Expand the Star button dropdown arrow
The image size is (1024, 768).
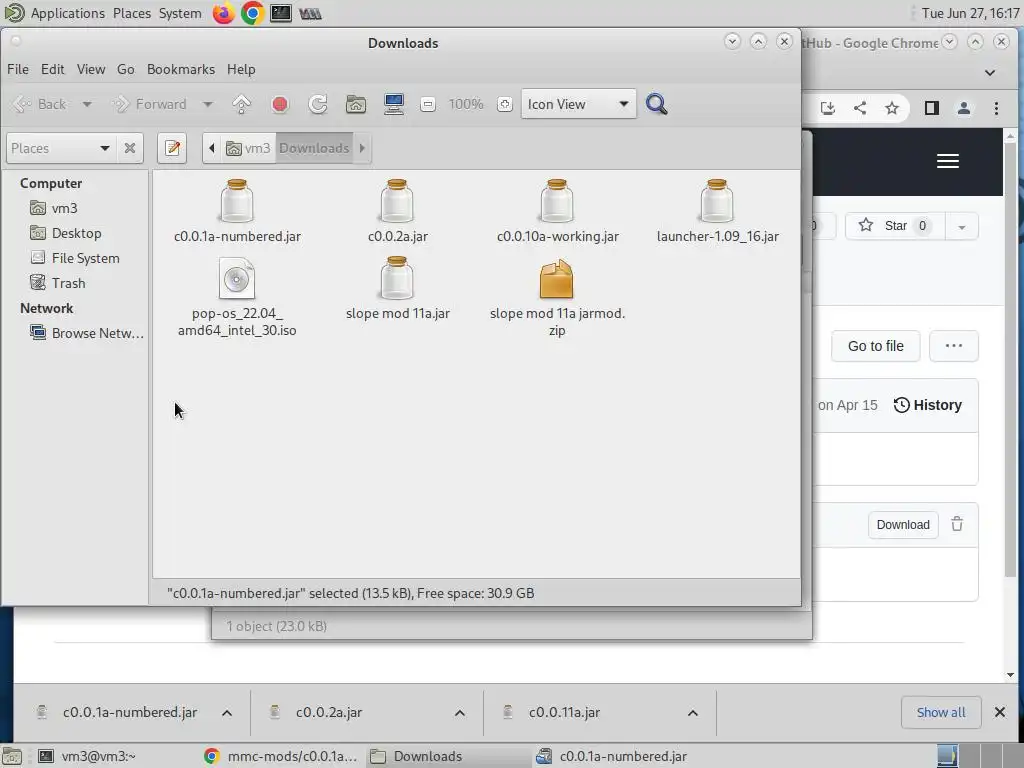point(961,227)
